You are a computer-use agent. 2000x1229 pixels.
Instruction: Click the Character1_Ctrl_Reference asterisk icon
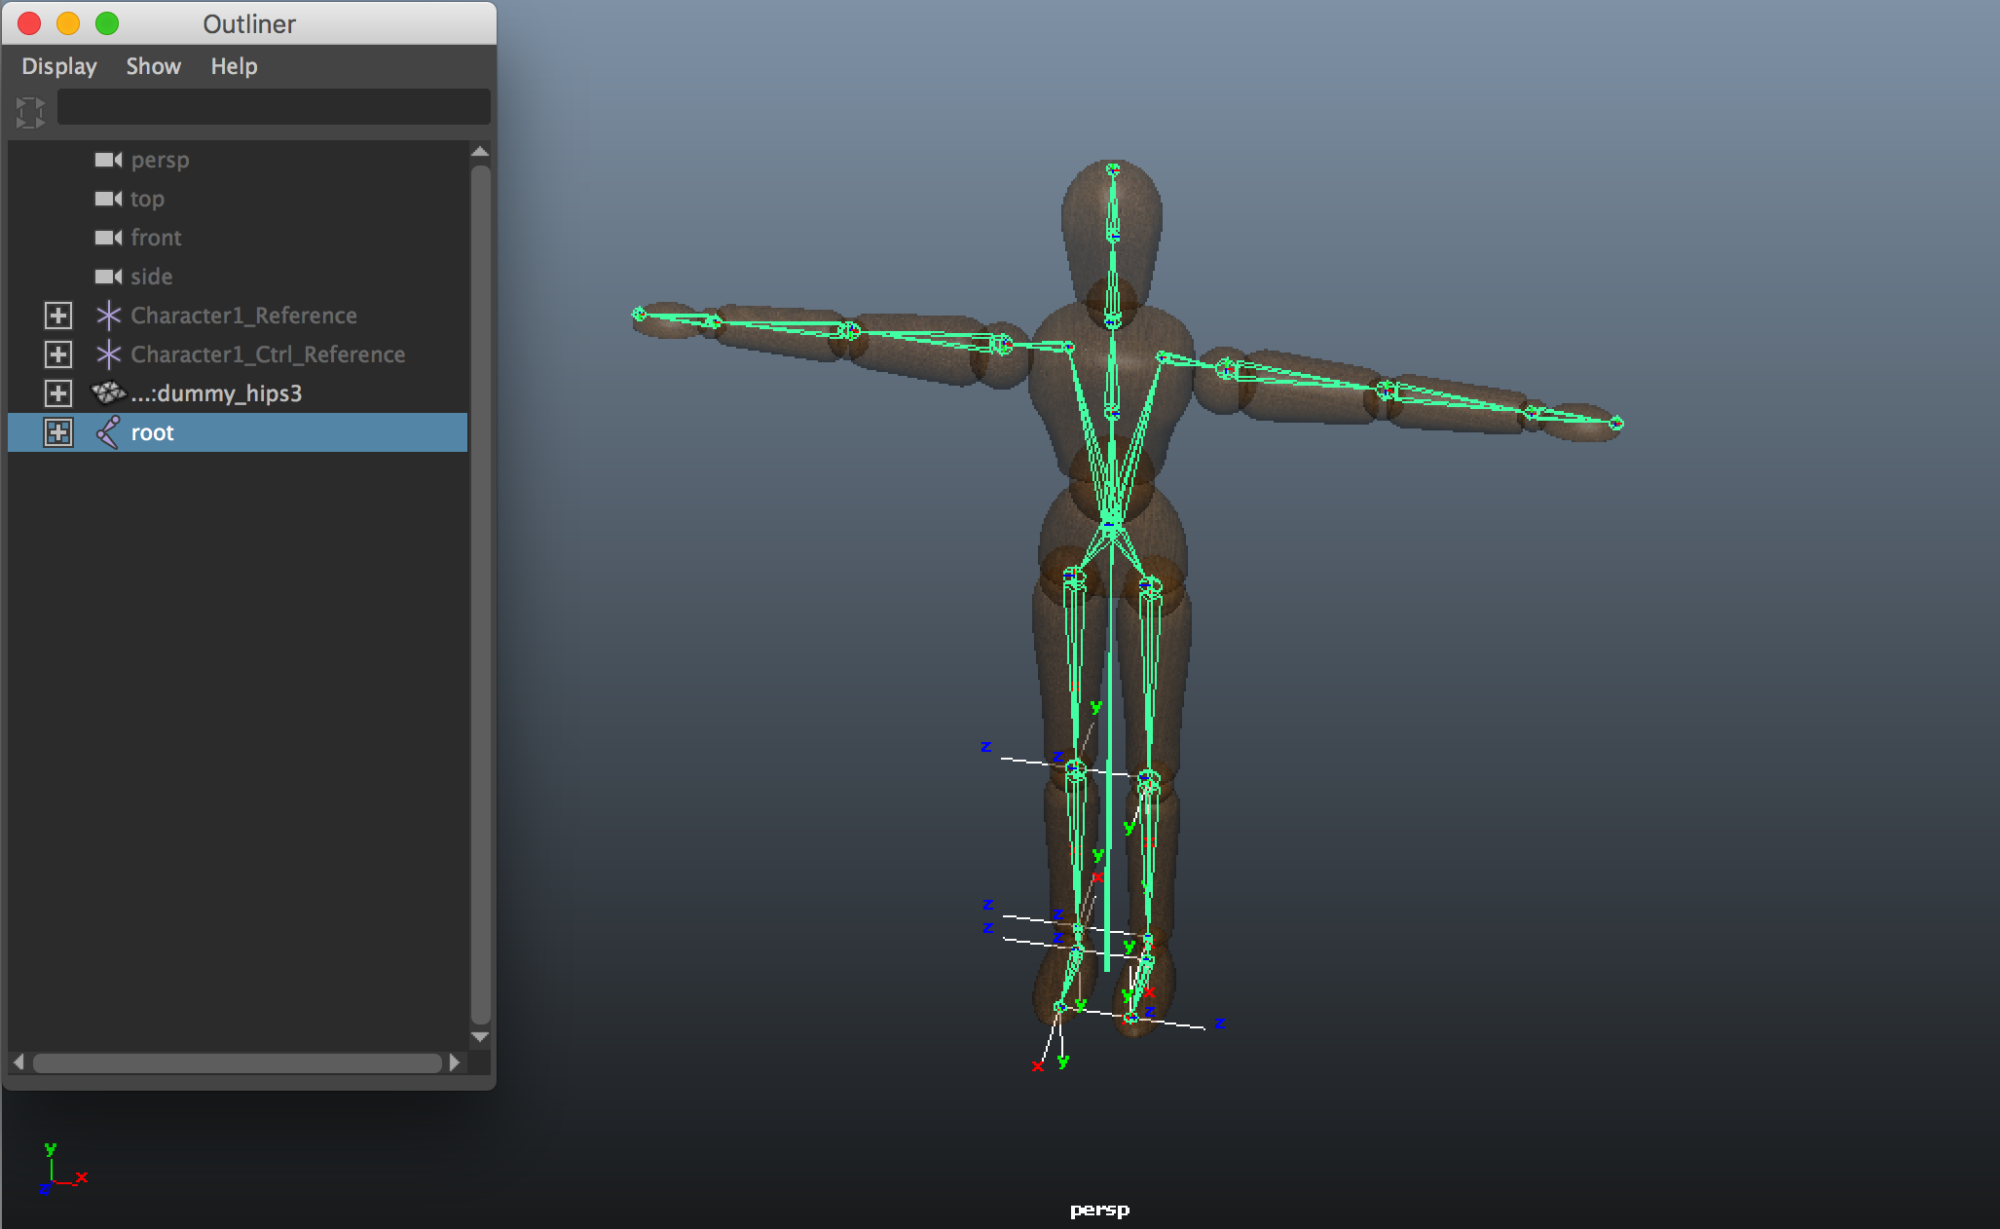pos(106,354)
